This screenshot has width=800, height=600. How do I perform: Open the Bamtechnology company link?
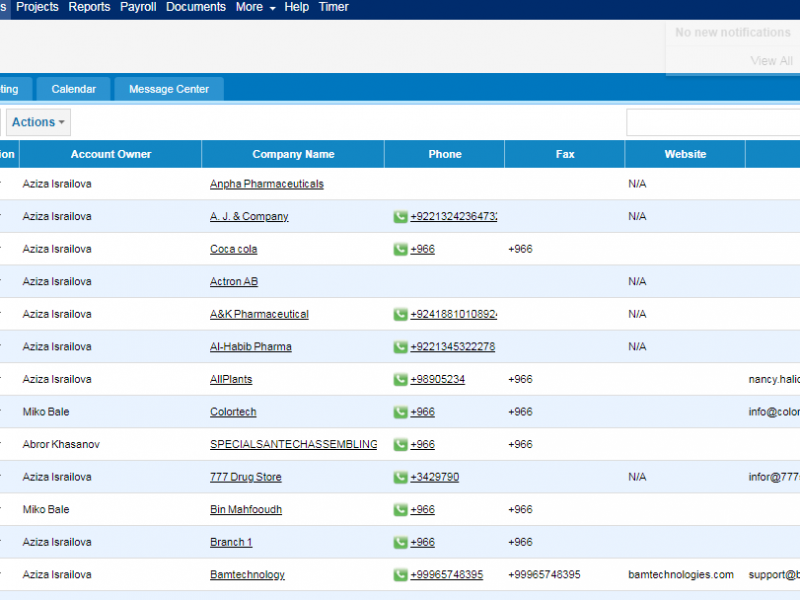[247, 575]
